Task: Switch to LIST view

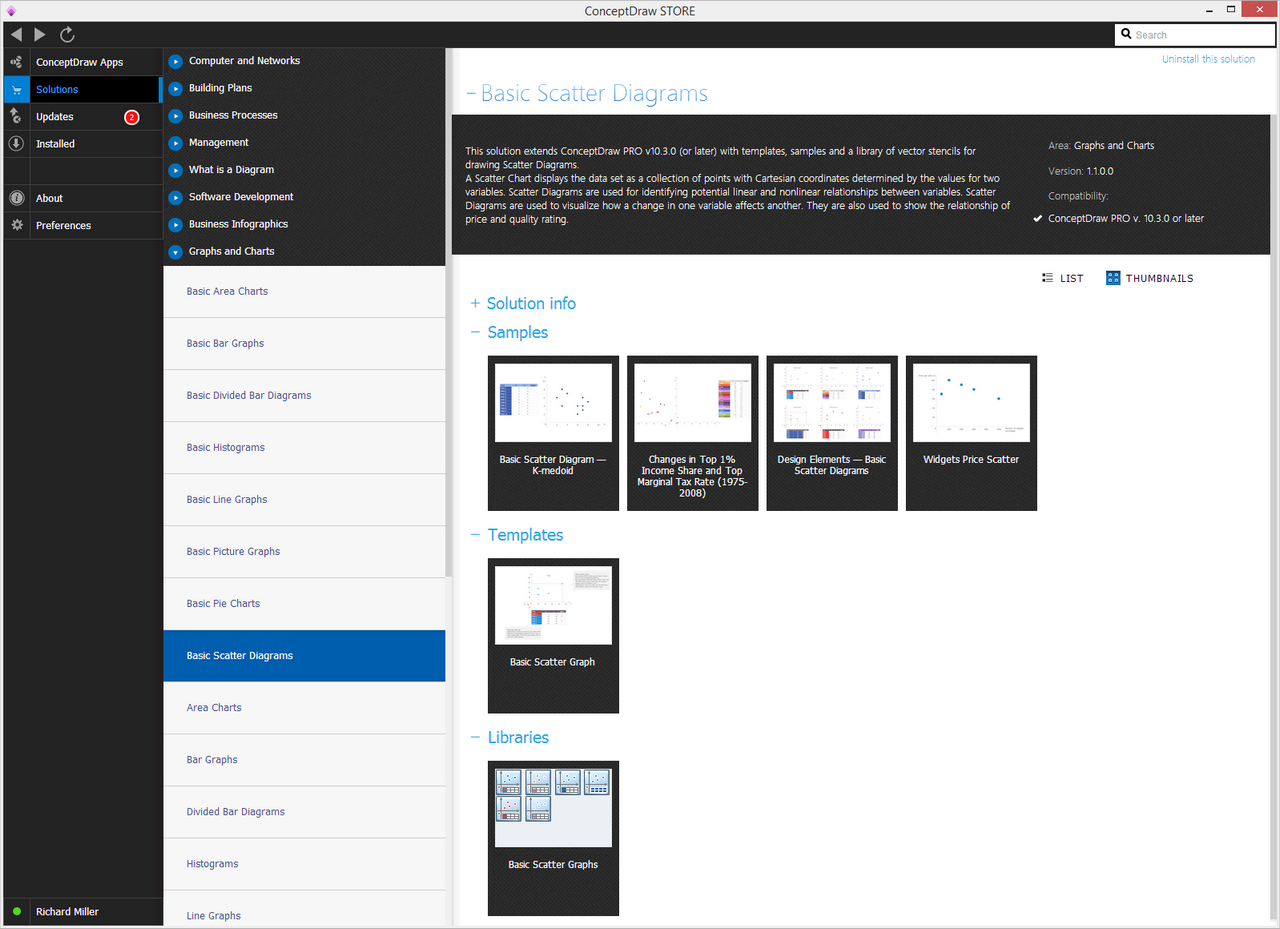Action: [1062, 278]
